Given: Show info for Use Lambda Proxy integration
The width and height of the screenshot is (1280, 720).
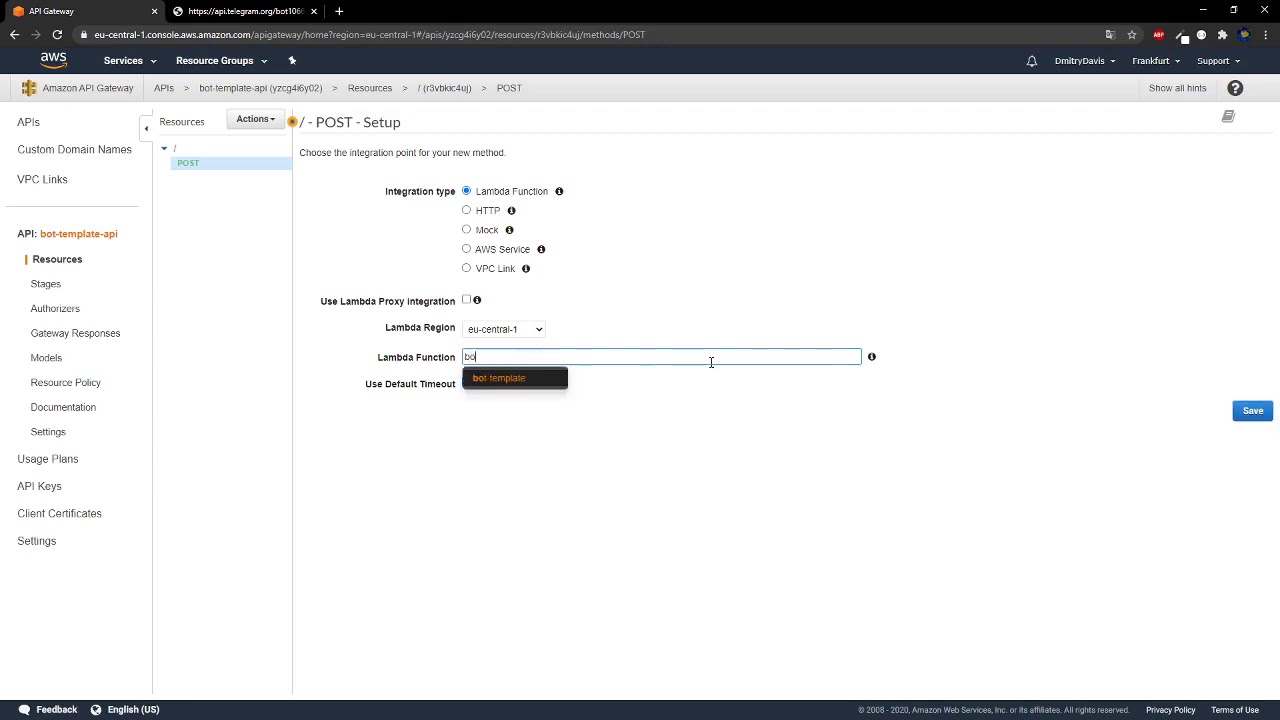Looking at the screenshot, I should (477, 300).
